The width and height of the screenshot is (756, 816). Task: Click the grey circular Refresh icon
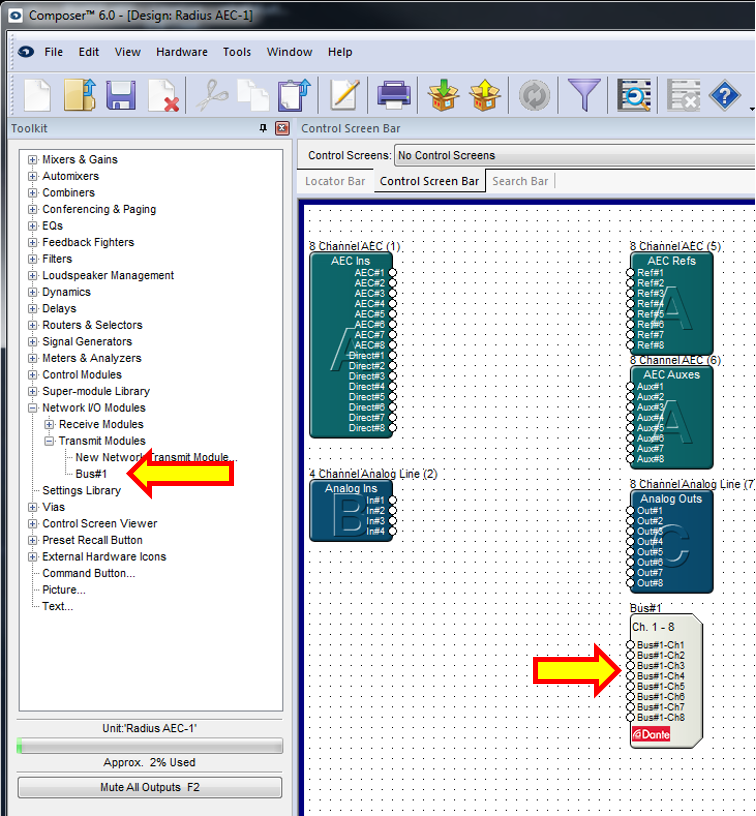[534, 96]
